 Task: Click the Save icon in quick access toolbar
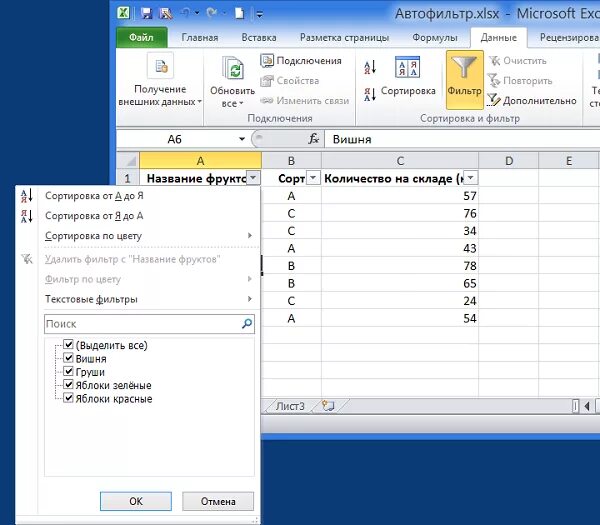click(146, 13)
